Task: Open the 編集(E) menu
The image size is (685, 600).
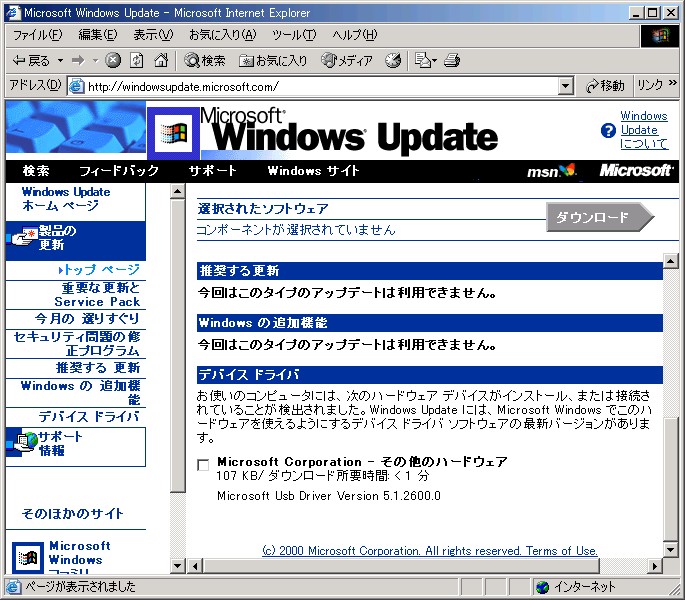Action: point(98,35)
